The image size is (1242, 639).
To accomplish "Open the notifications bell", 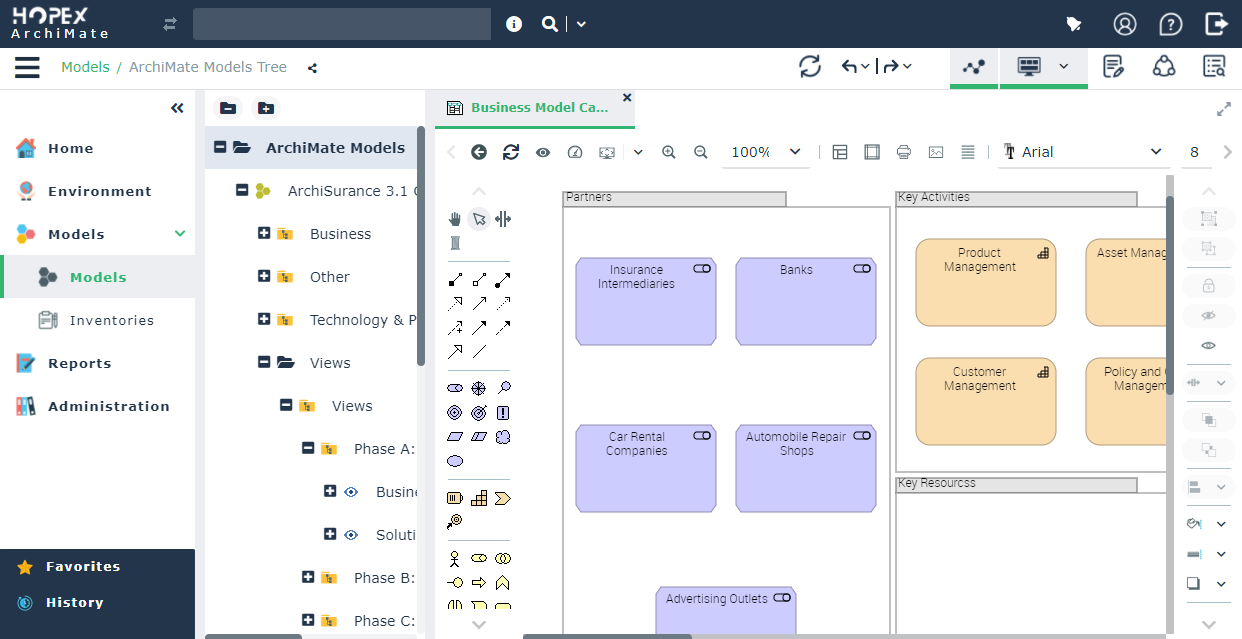I will [1074, 24].
